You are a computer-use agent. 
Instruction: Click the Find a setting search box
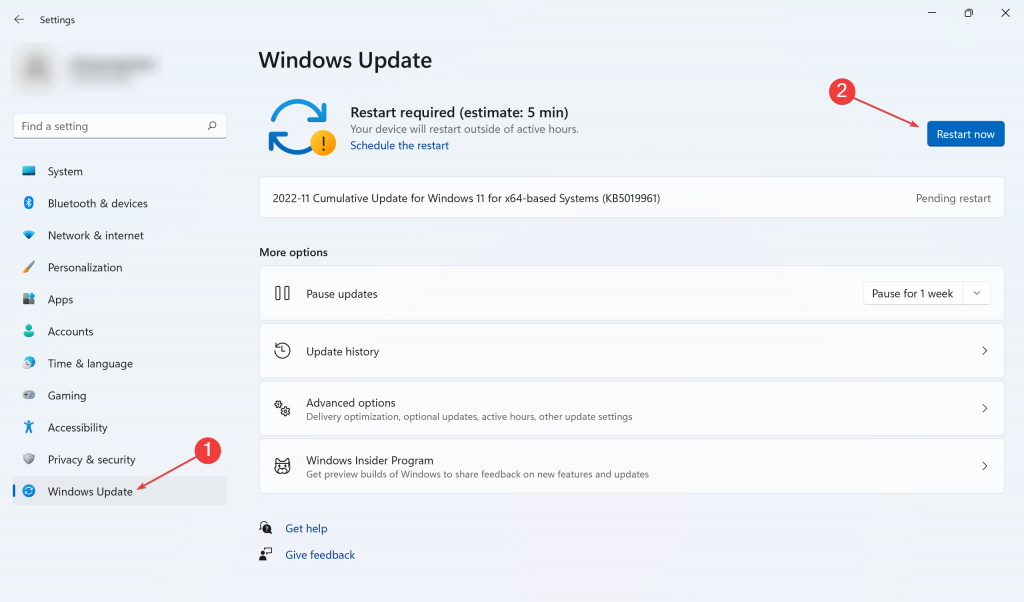click(x=120, y=126)
